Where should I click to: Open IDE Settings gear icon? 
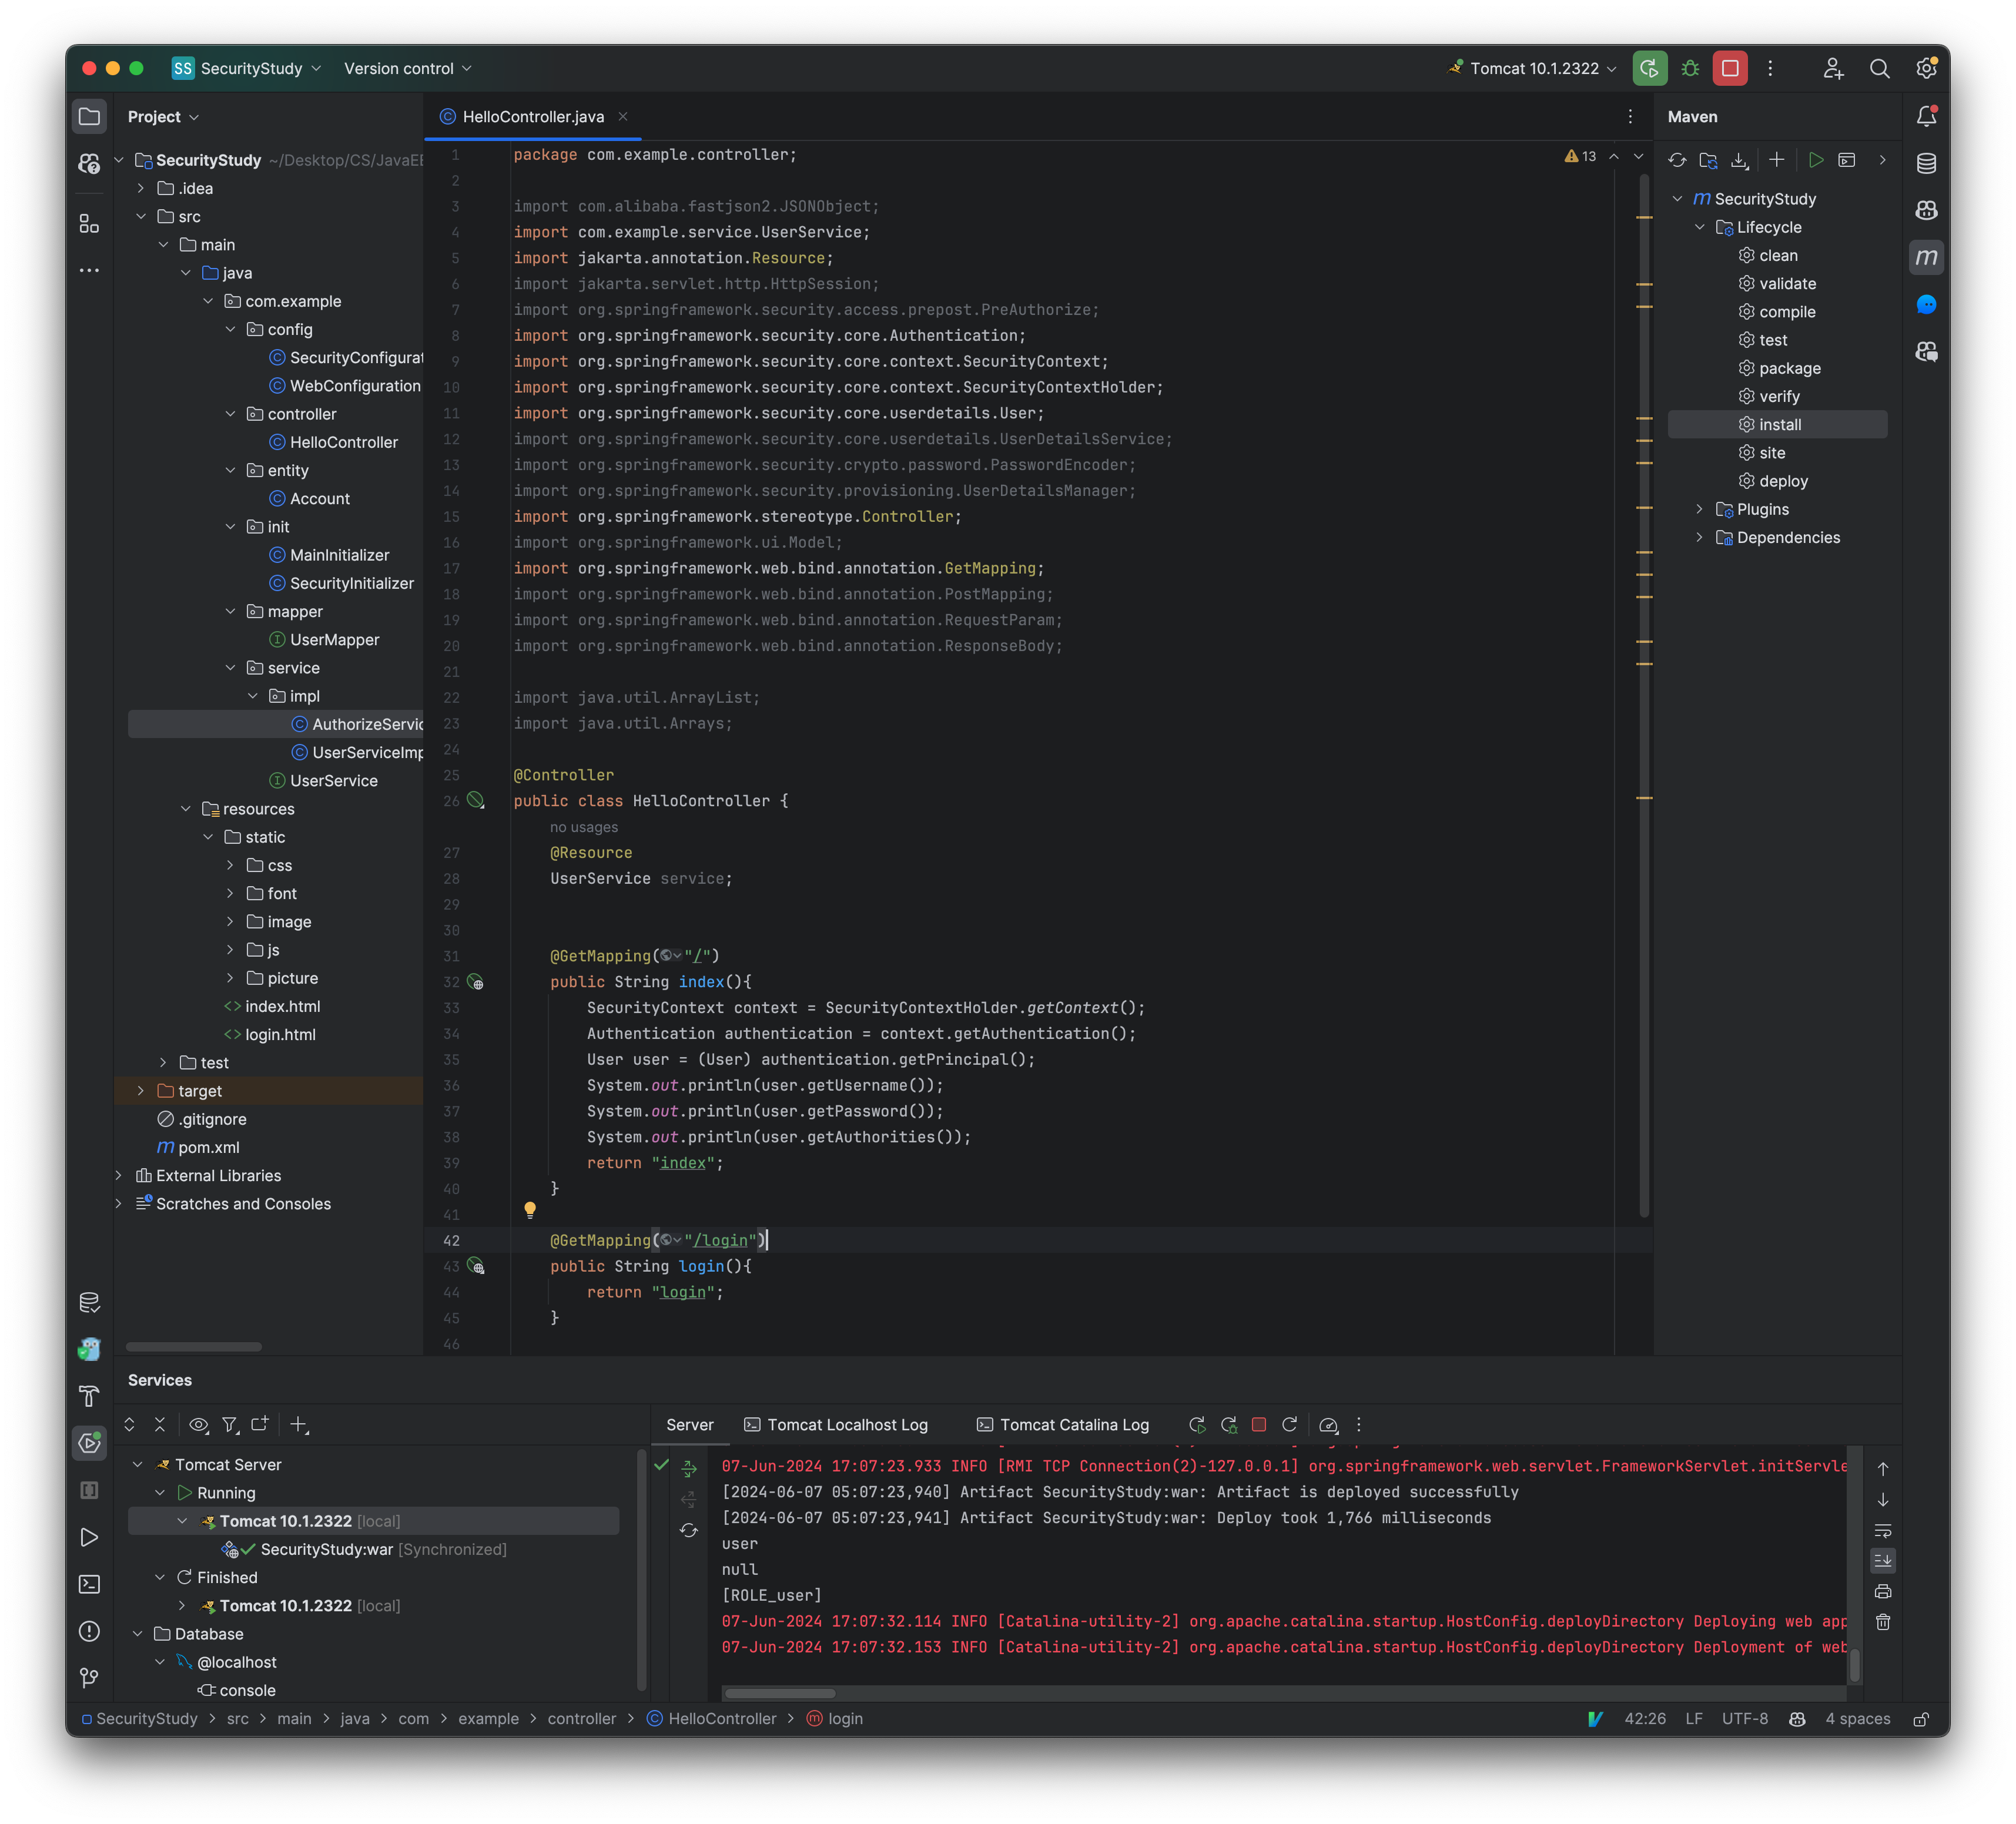pos(1928,68)
